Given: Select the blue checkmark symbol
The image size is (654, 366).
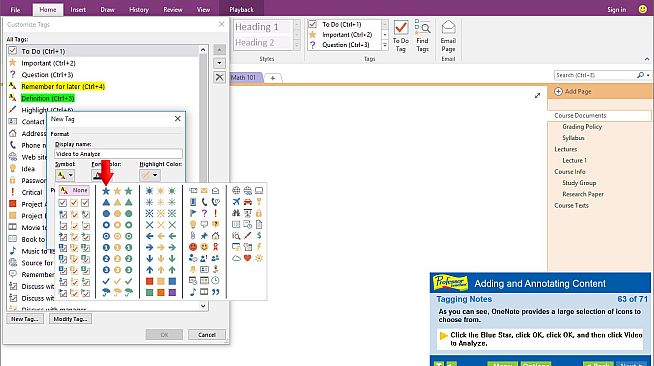Looking at the screenshot, I should (x=106, y=281).
